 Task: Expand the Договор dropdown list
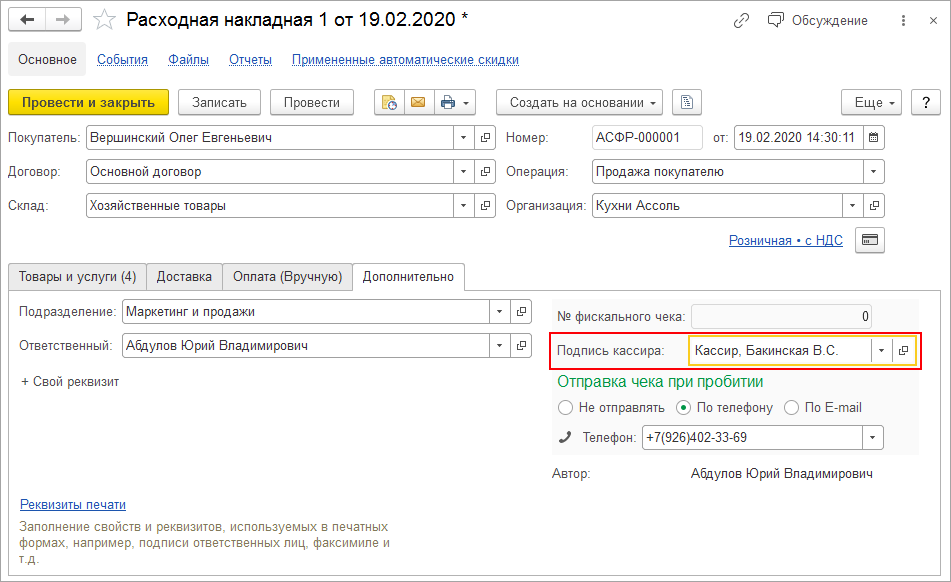463,172
